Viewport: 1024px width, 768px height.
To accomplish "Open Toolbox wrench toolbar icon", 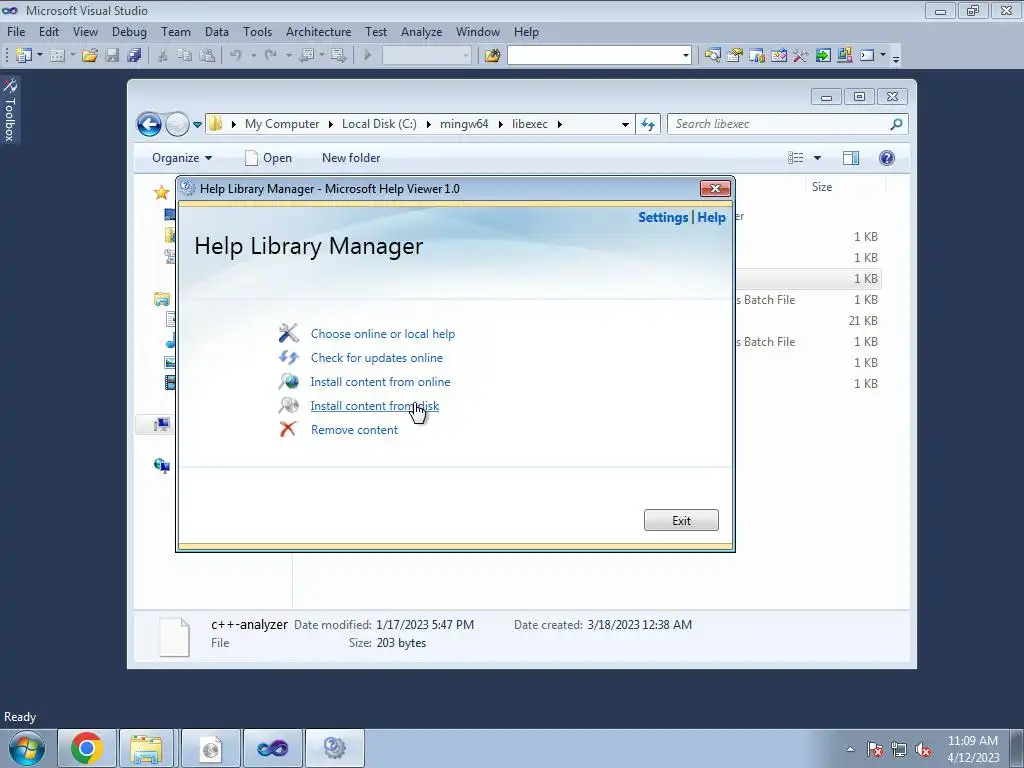I will (x=801, y=56).
